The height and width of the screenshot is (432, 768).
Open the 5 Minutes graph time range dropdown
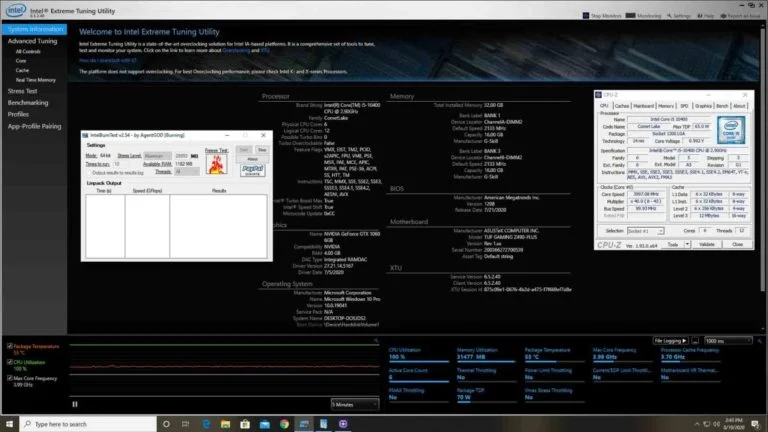pos(355,405)
